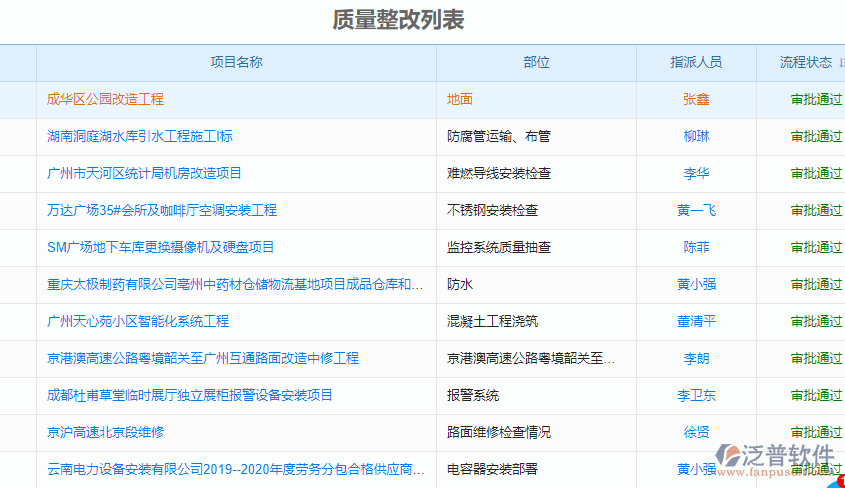Click 审批通过 status in 柳琳 row

[x=816, y=136]
